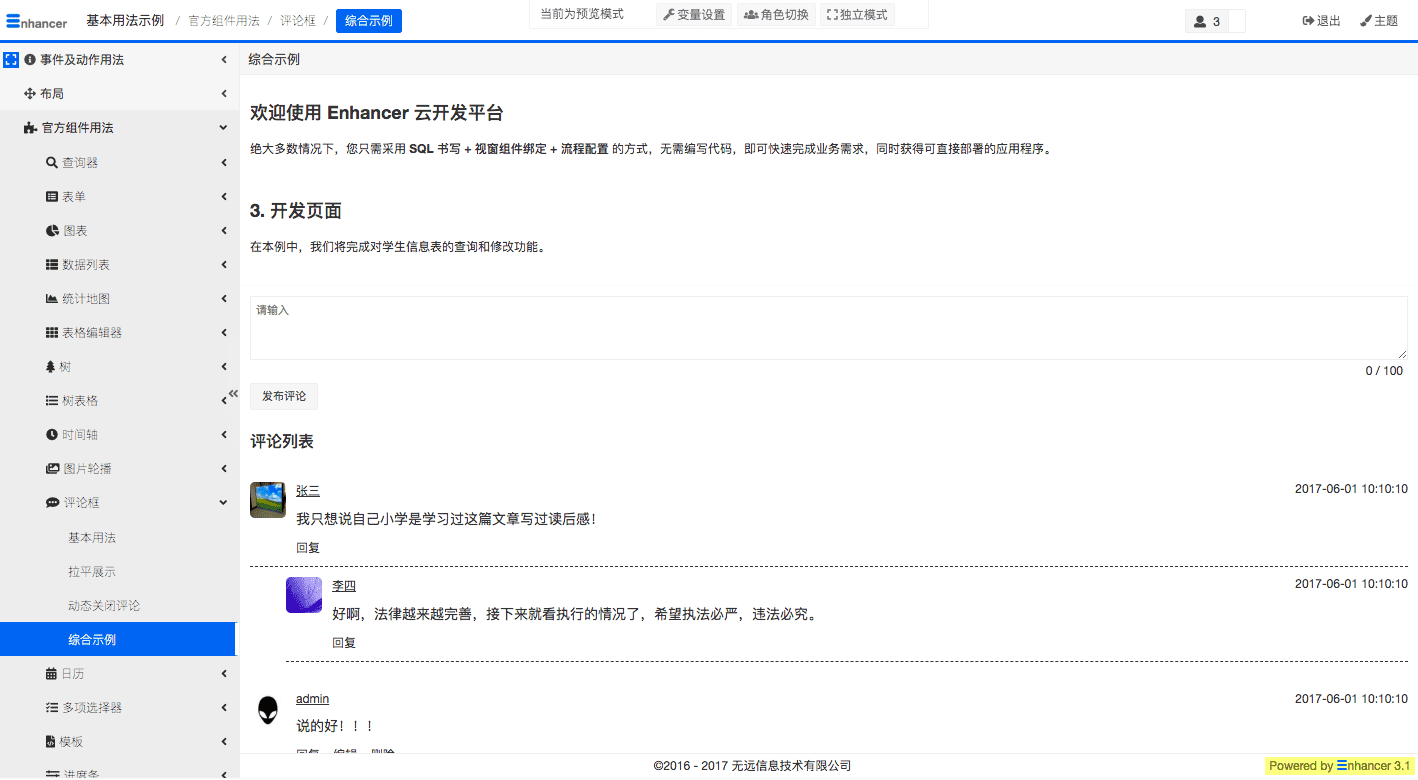Click the 时间轴 clock icon
Viewport: 1418px width, 780px height.
52,435
